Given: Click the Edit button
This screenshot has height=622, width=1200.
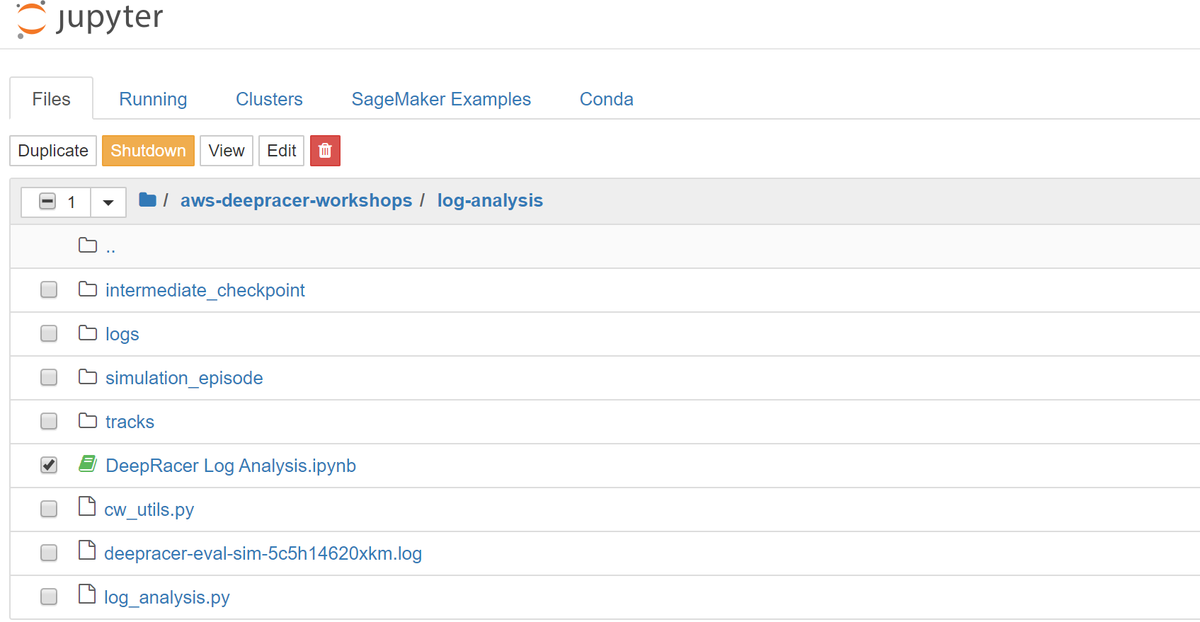Looking at the screenshot, I should (281, 151).
